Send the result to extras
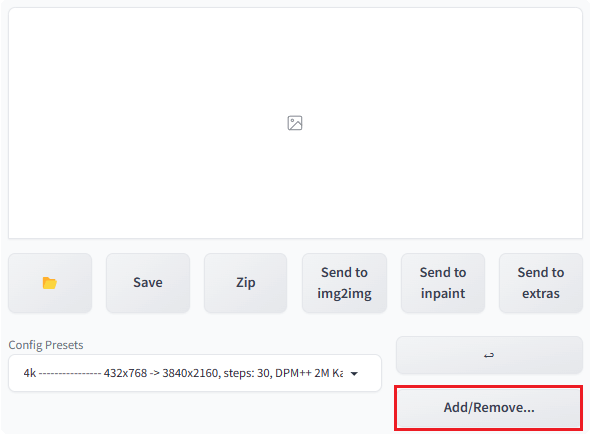Image resolution: width=593 pixels, height=443 pixels. [541, 283]
